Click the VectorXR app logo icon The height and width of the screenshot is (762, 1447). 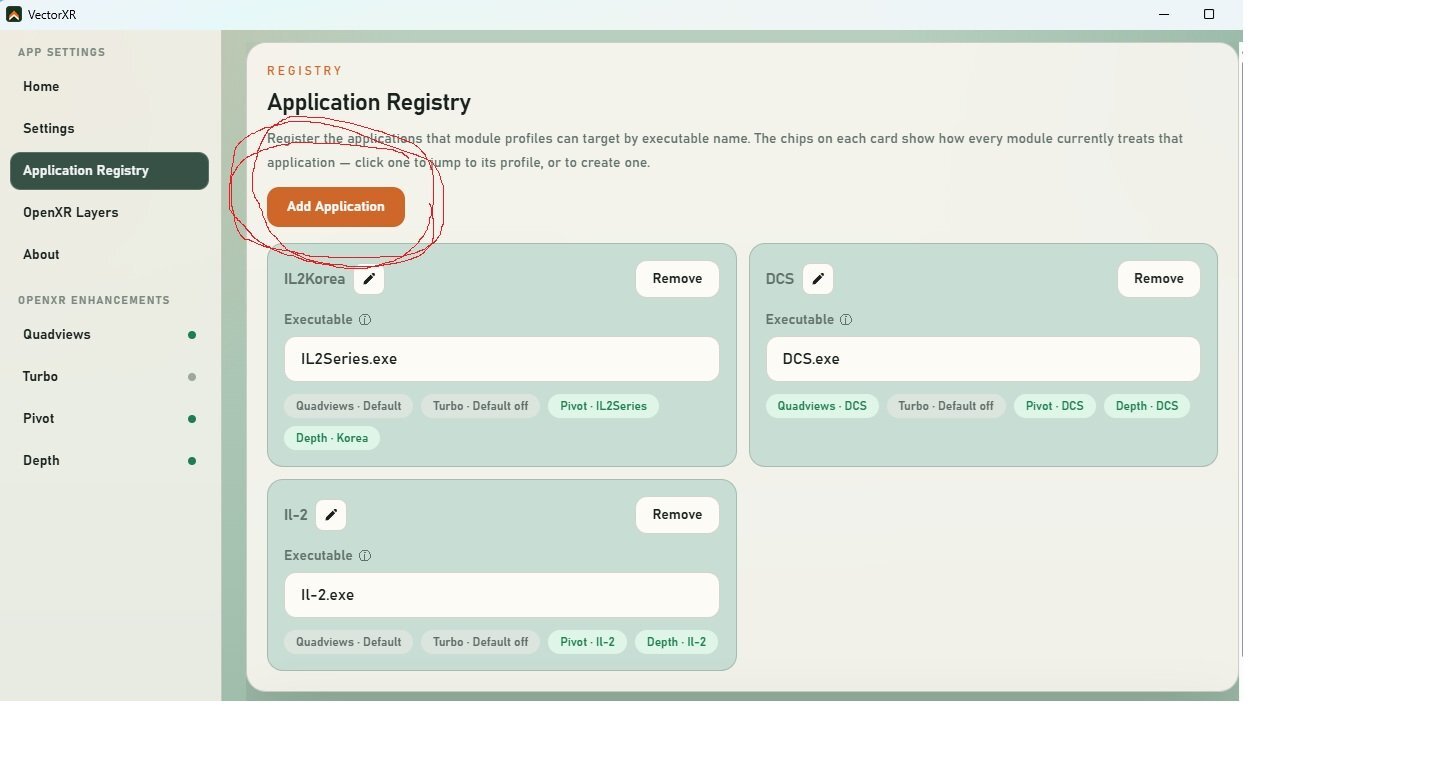pos(14,14)
